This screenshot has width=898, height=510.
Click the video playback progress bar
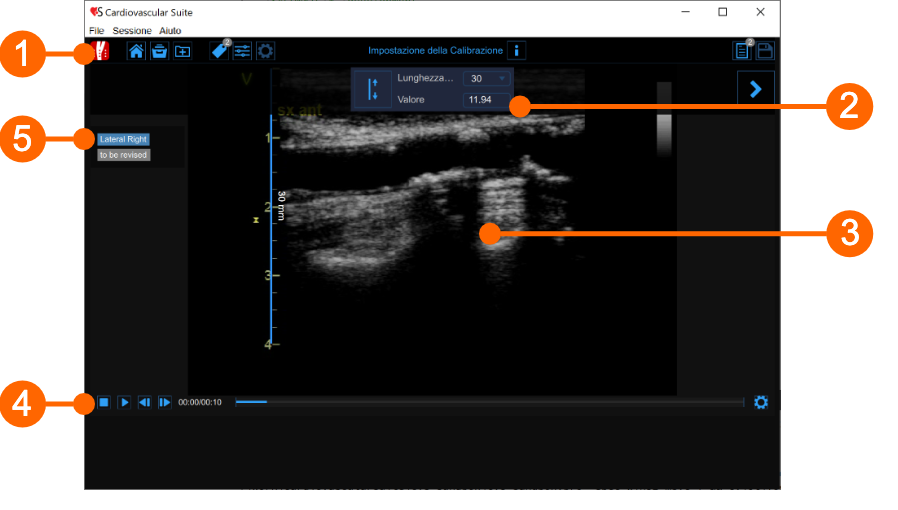click(x=490, y=402)
